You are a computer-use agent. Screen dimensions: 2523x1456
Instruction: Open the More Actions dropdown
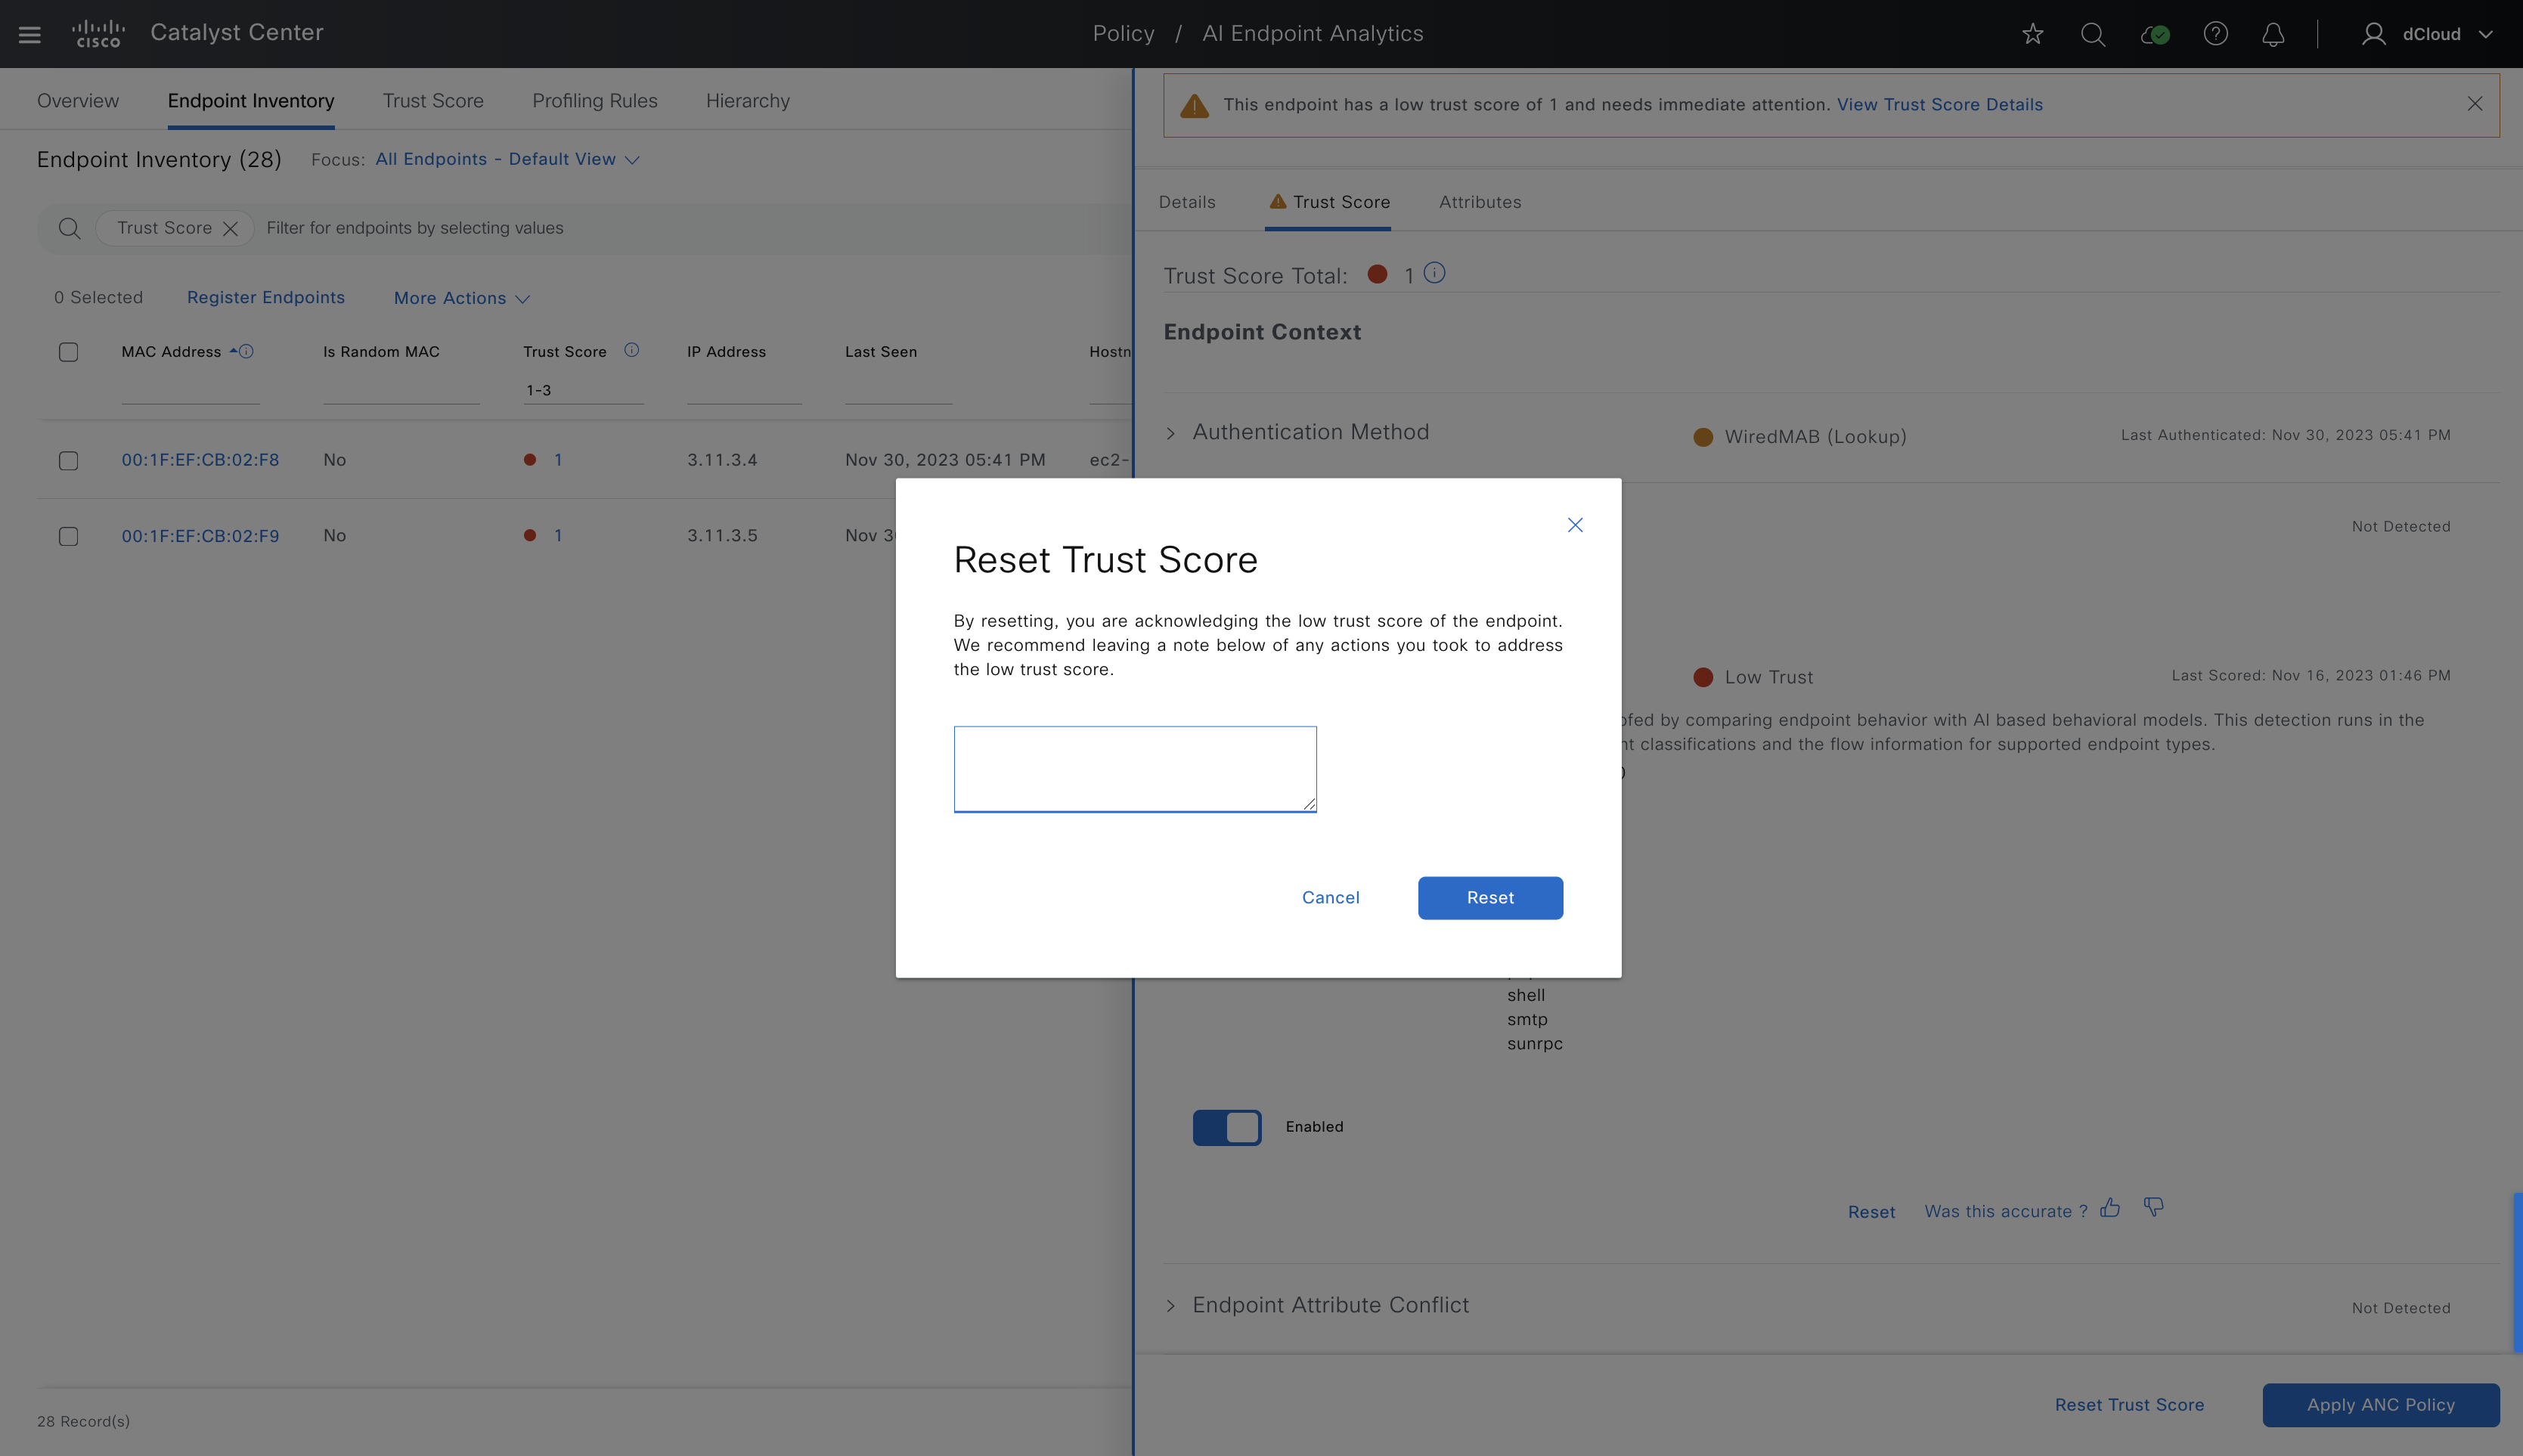(461, 298)
